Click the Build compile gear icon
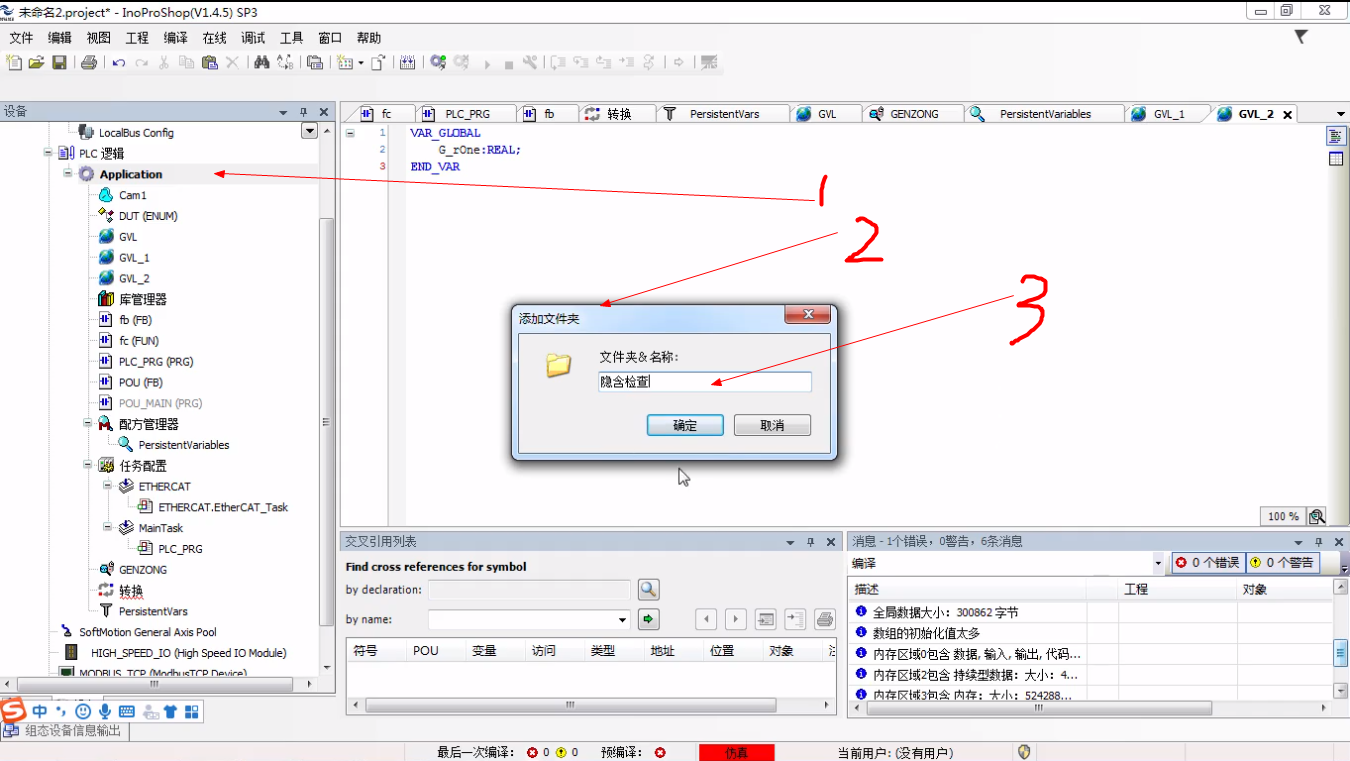Viewport: 1350px width, 761px height. point(438,62)
